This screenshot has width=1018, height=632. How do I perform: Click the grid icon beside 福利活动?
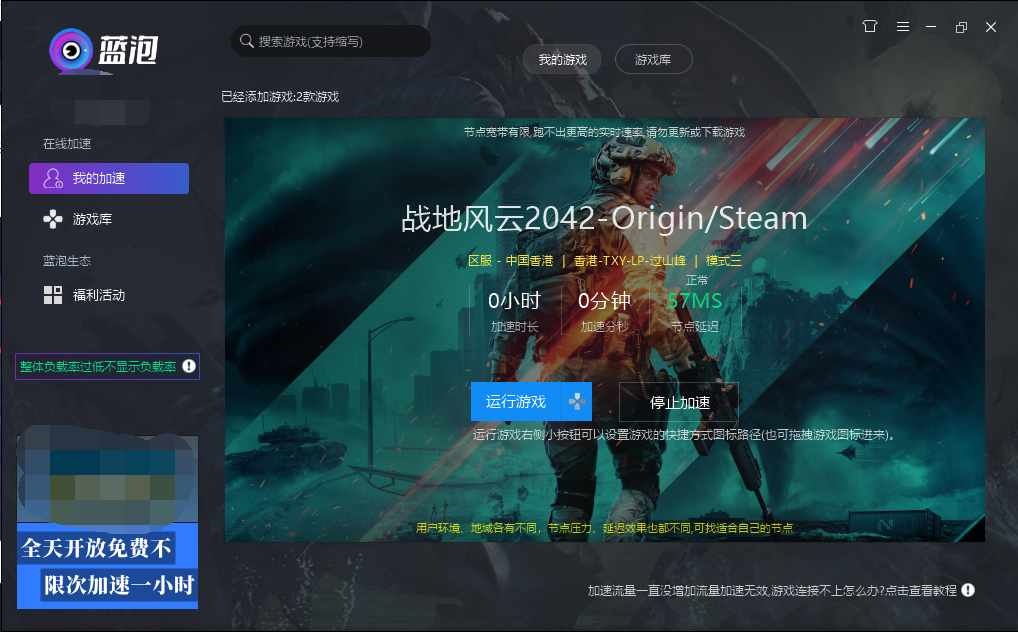[53, 295]
